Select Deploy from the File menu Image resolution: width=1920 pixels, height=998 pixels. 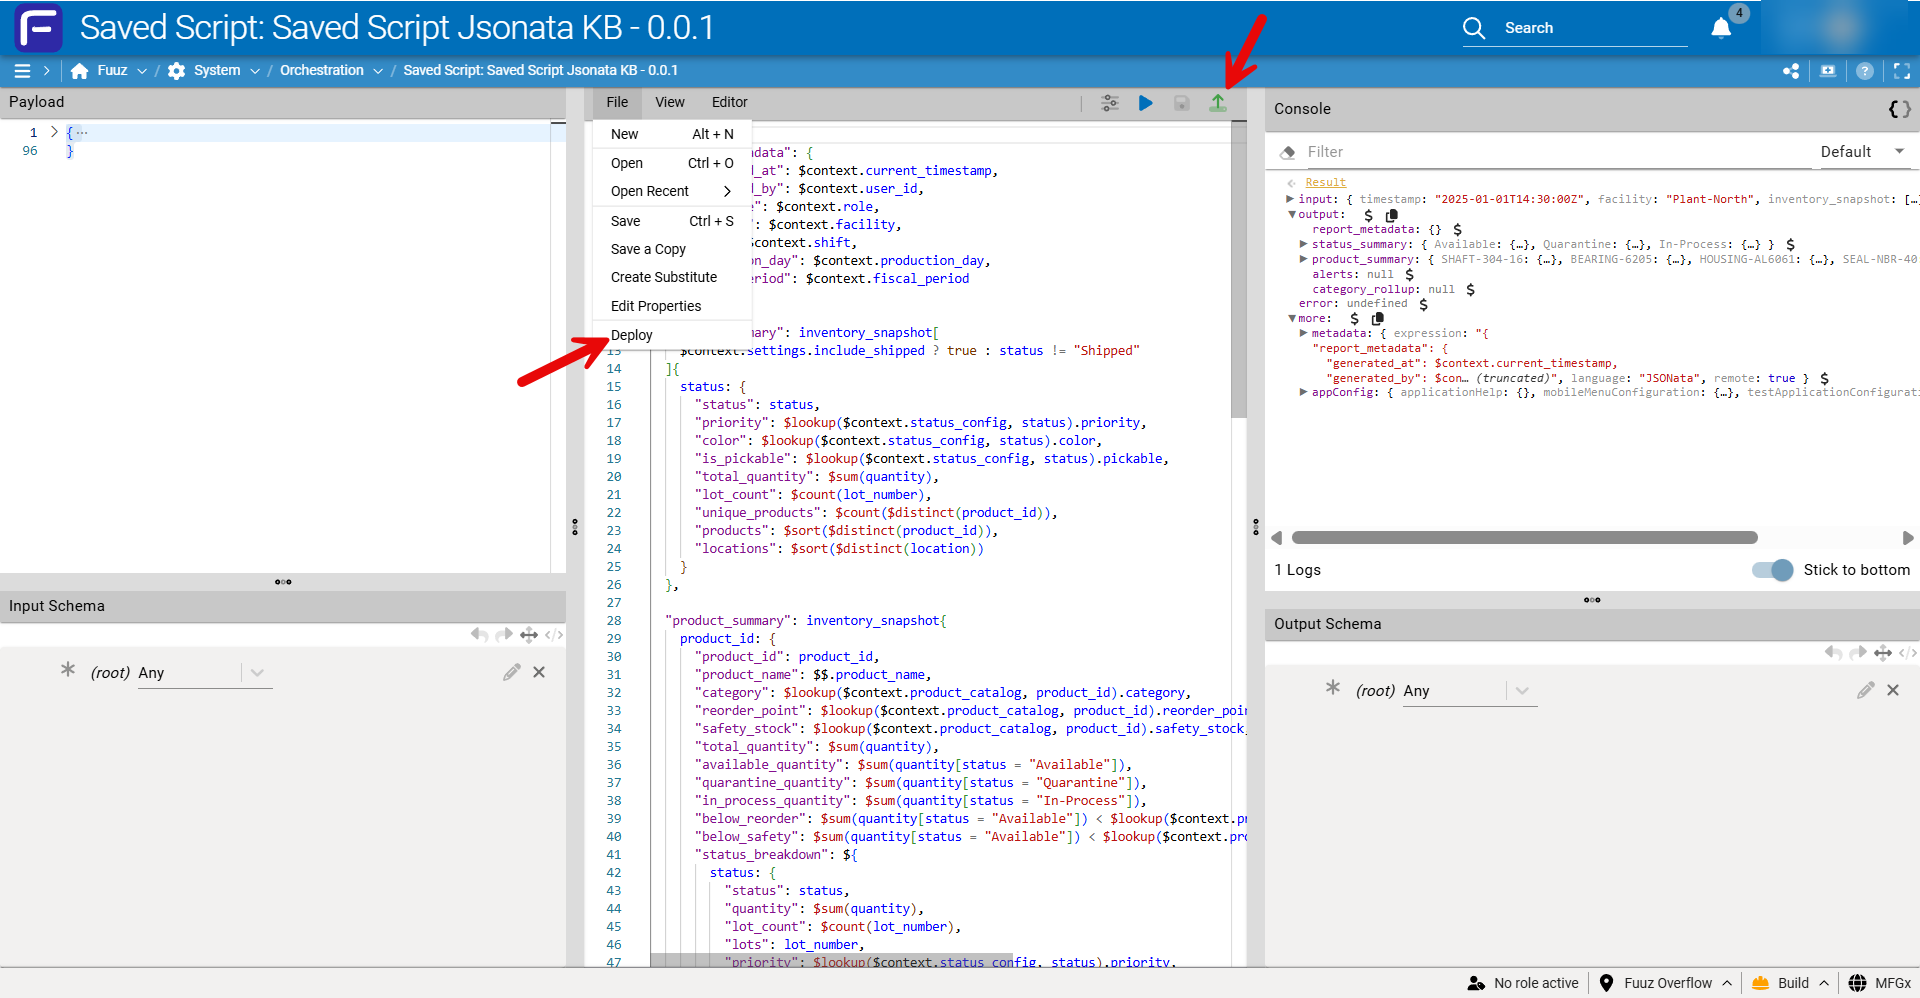(x=632, y=335)
